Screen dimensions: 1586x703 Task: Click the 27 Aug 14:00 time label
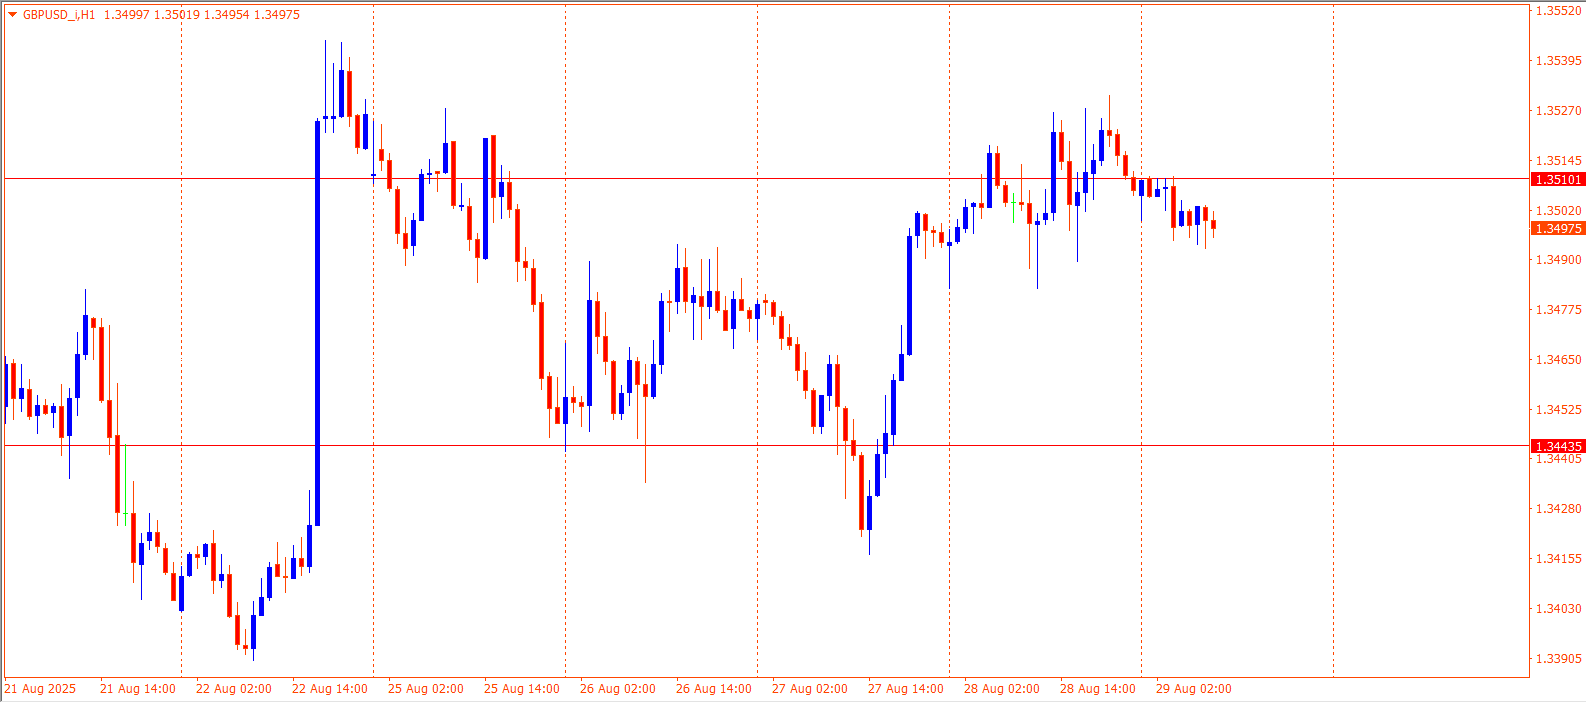(x=906, y=689)
